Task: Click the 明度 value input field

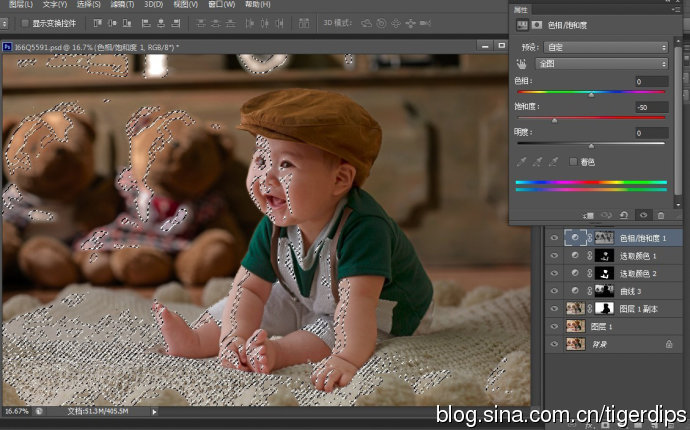Action: tap(652, 132)
